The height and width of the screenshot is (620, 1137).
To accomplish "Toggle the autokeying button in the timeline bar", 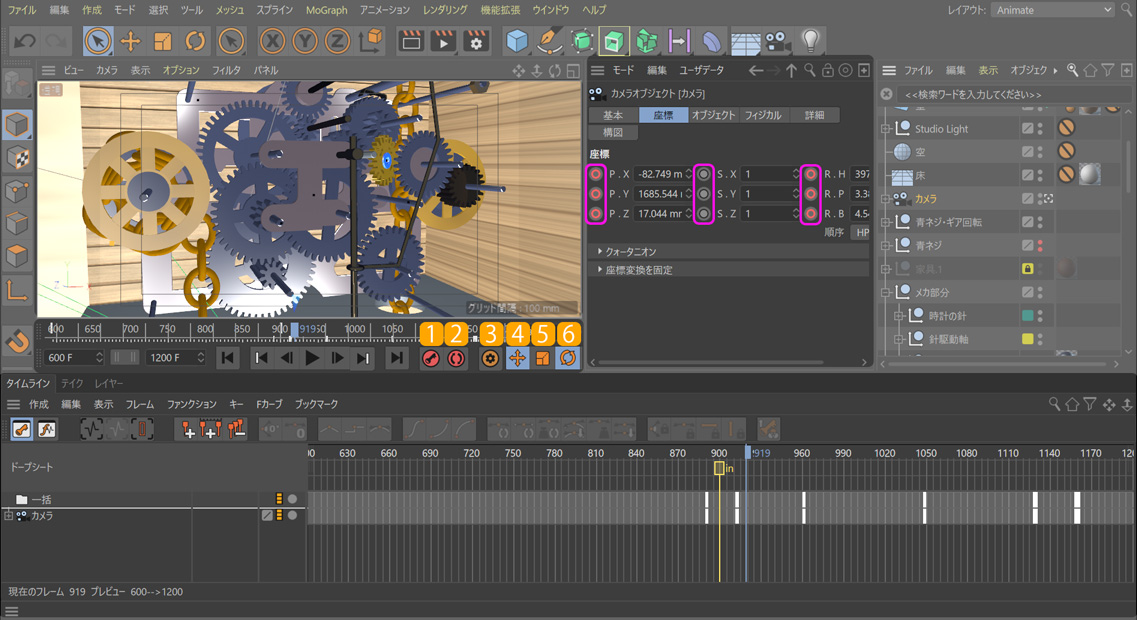I will 457,359.
